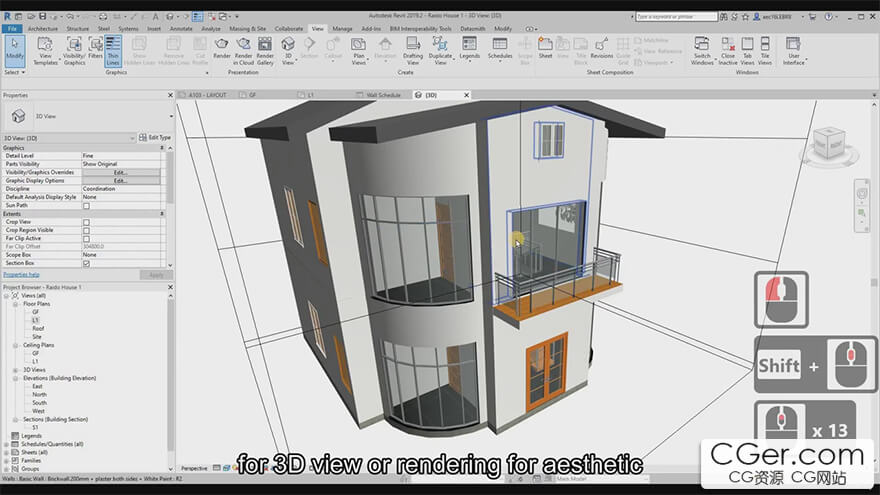Enable the Crop View checkbox
This screenshot has width=880, height=495.
(x=86, y=222)
